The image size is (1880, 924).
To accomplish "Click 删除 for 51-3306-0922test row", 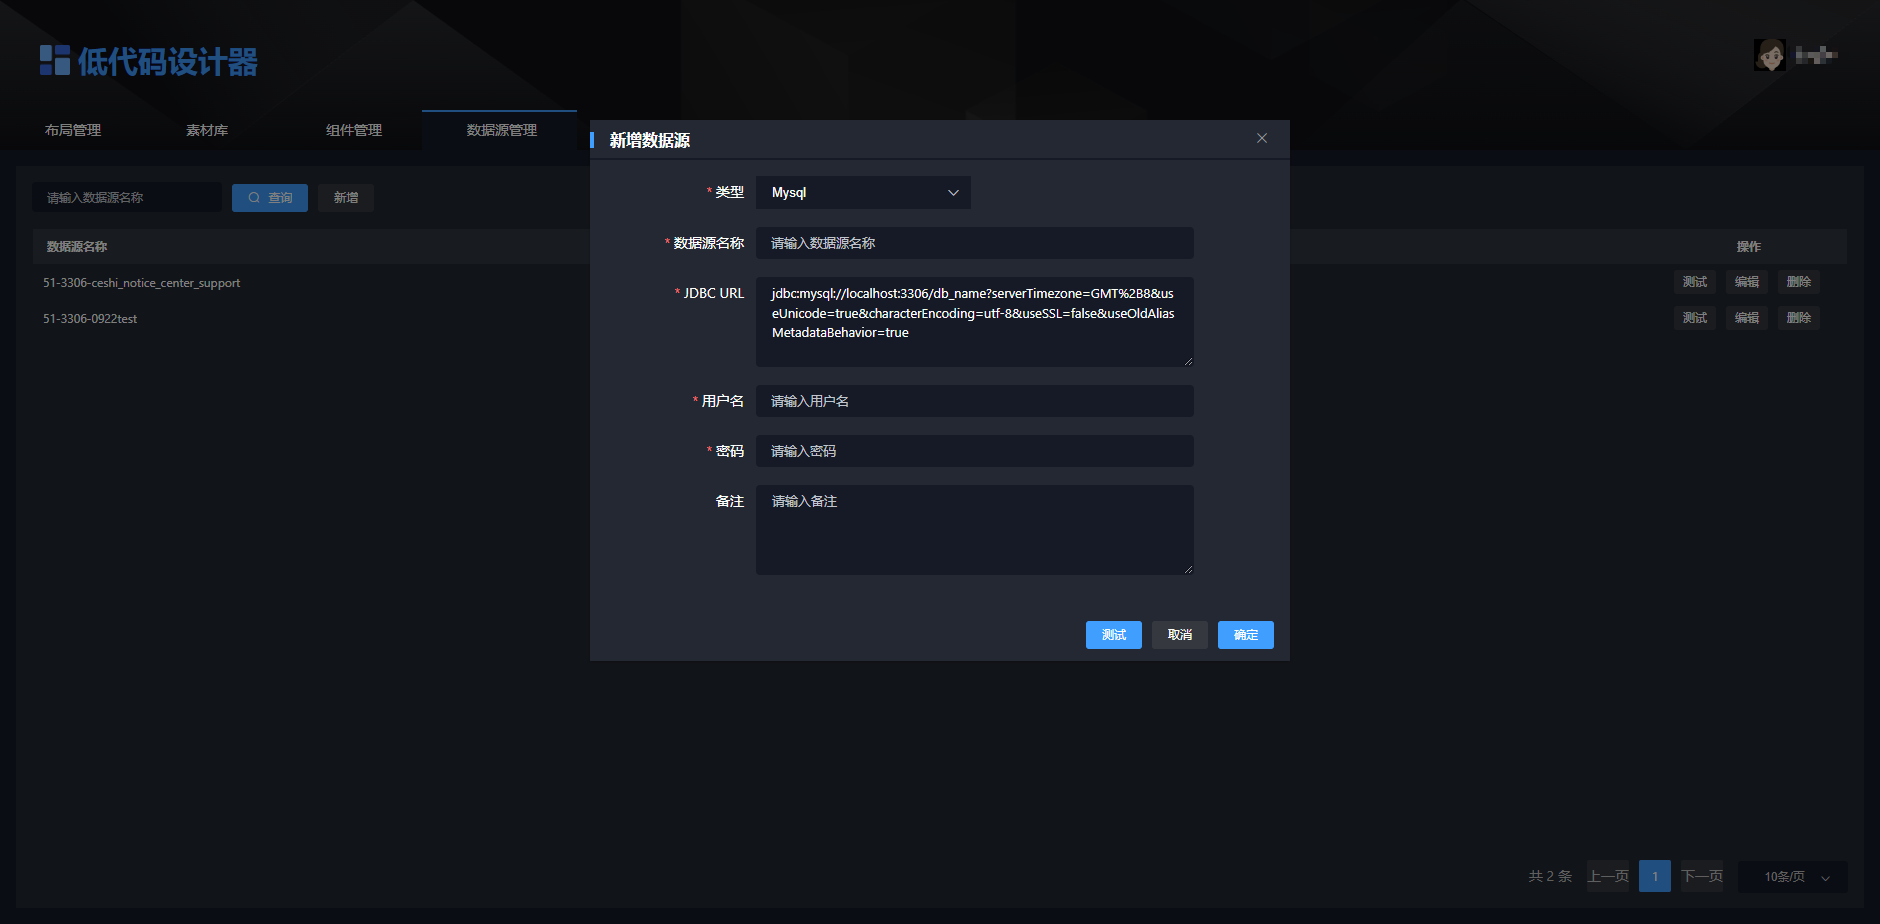I will pyautogui.click(x=1799, y=318).
